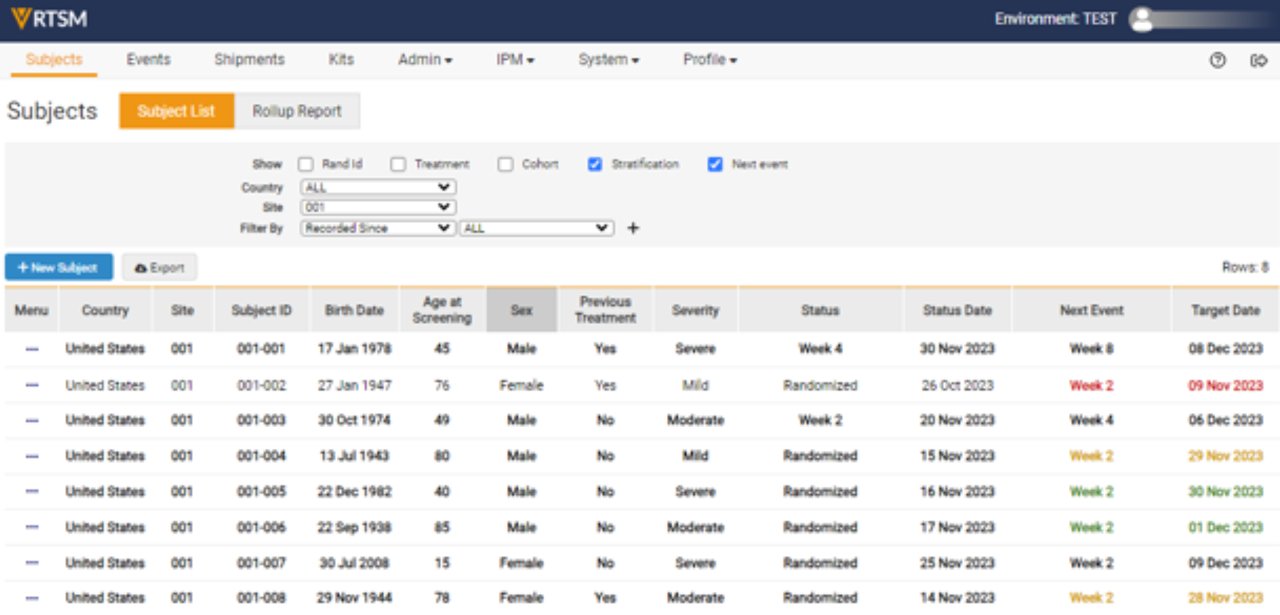
Task: Open row menu for subject 001-001
Action: 32,349
